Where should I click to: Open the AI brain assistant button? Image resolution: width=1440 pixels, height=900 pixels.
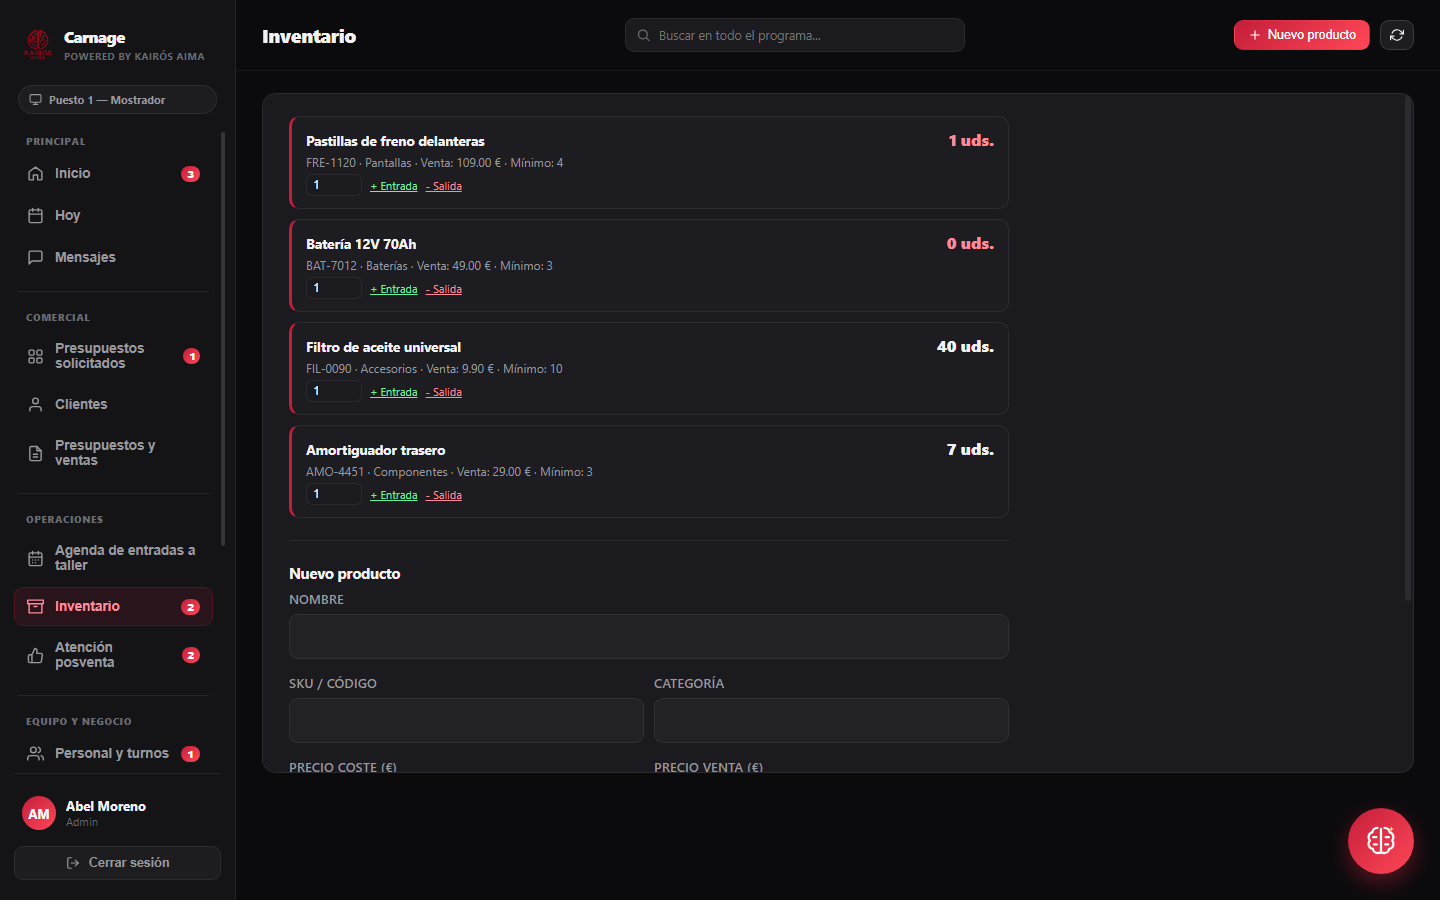(1381, 841)
